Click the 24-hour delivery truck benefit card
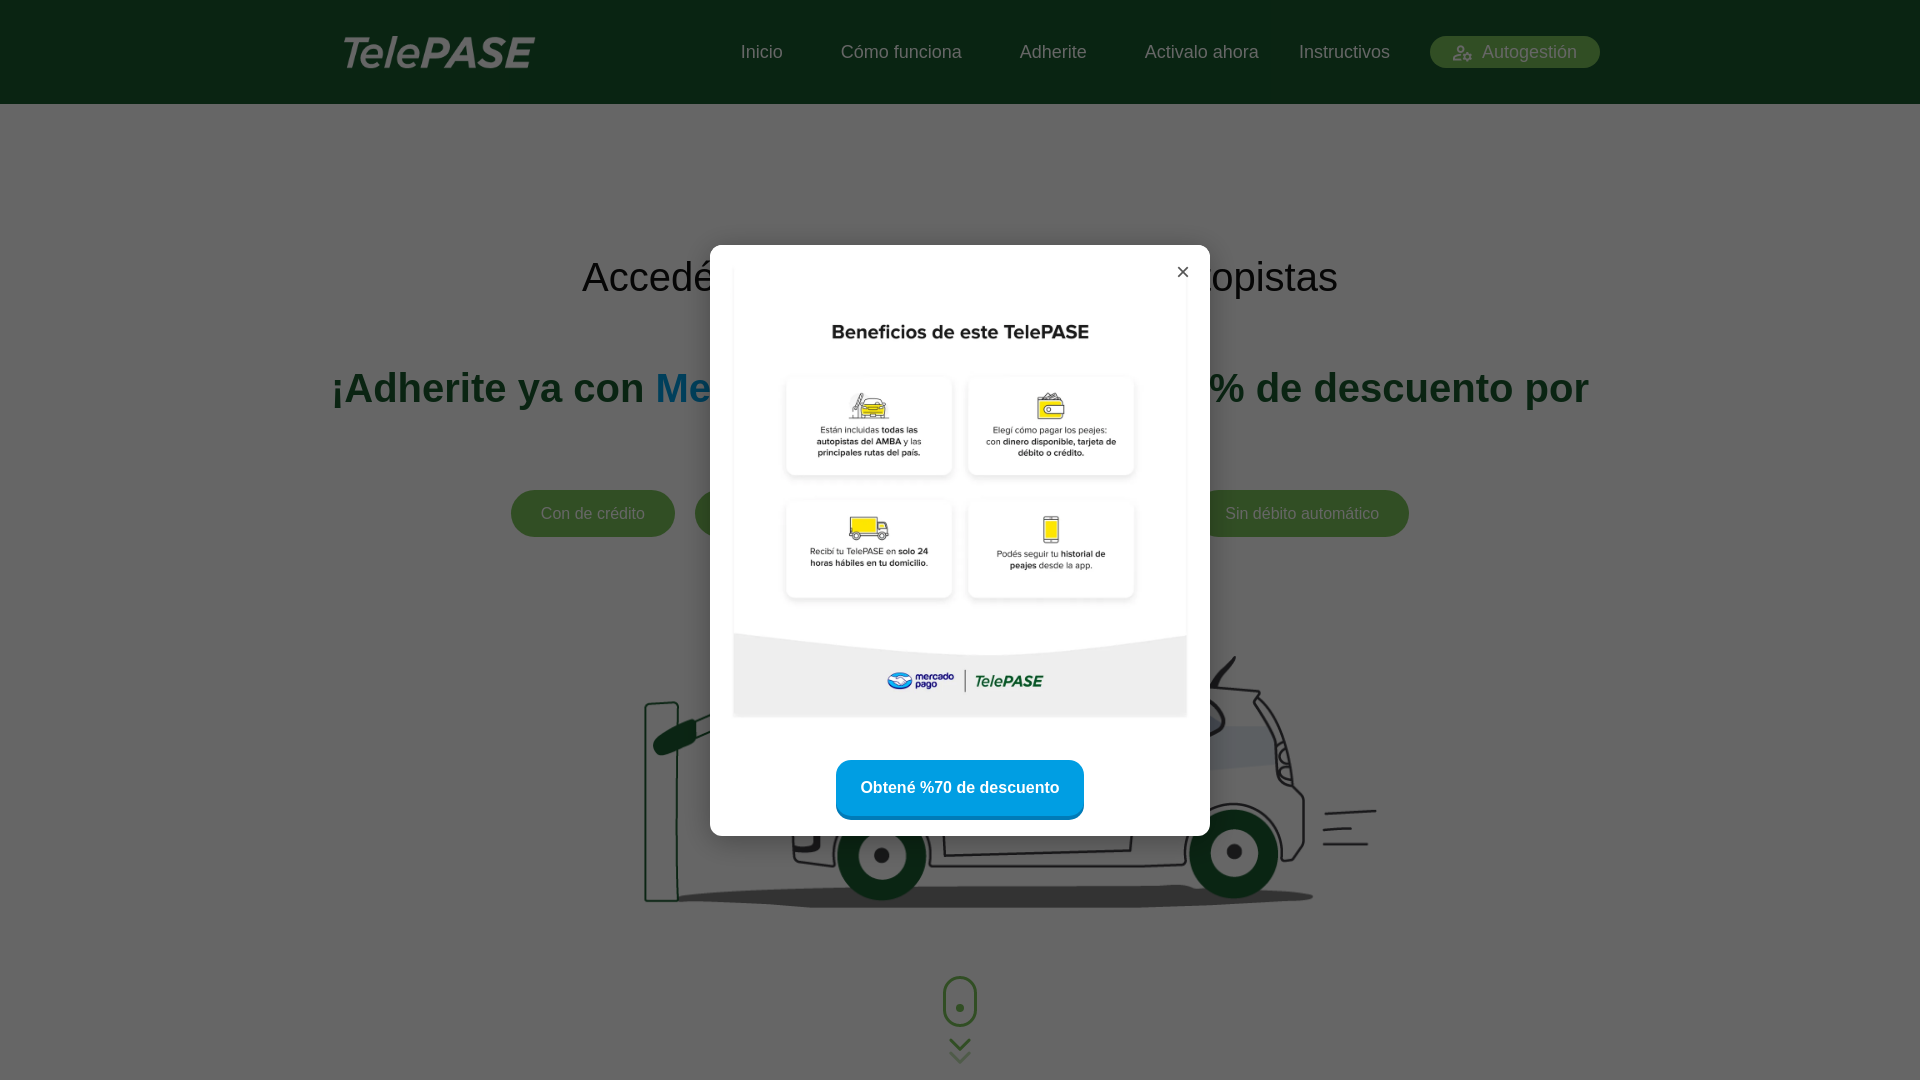1920x1080 pixels. tap(869, 549)
